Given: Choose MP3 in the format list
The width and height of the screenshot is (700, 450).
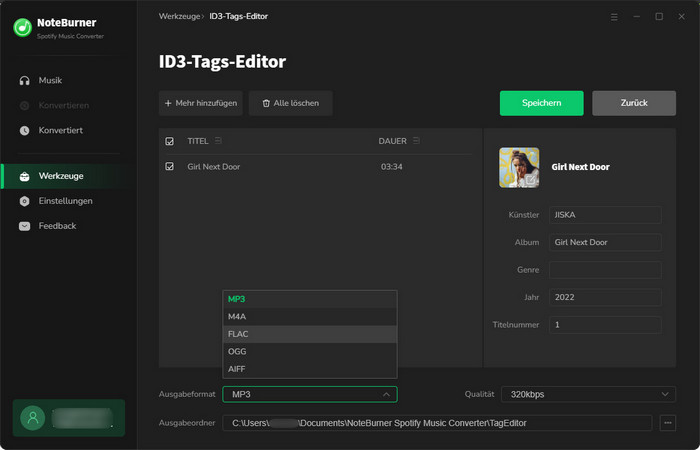Looking at the screenshot, I should 310,299.
